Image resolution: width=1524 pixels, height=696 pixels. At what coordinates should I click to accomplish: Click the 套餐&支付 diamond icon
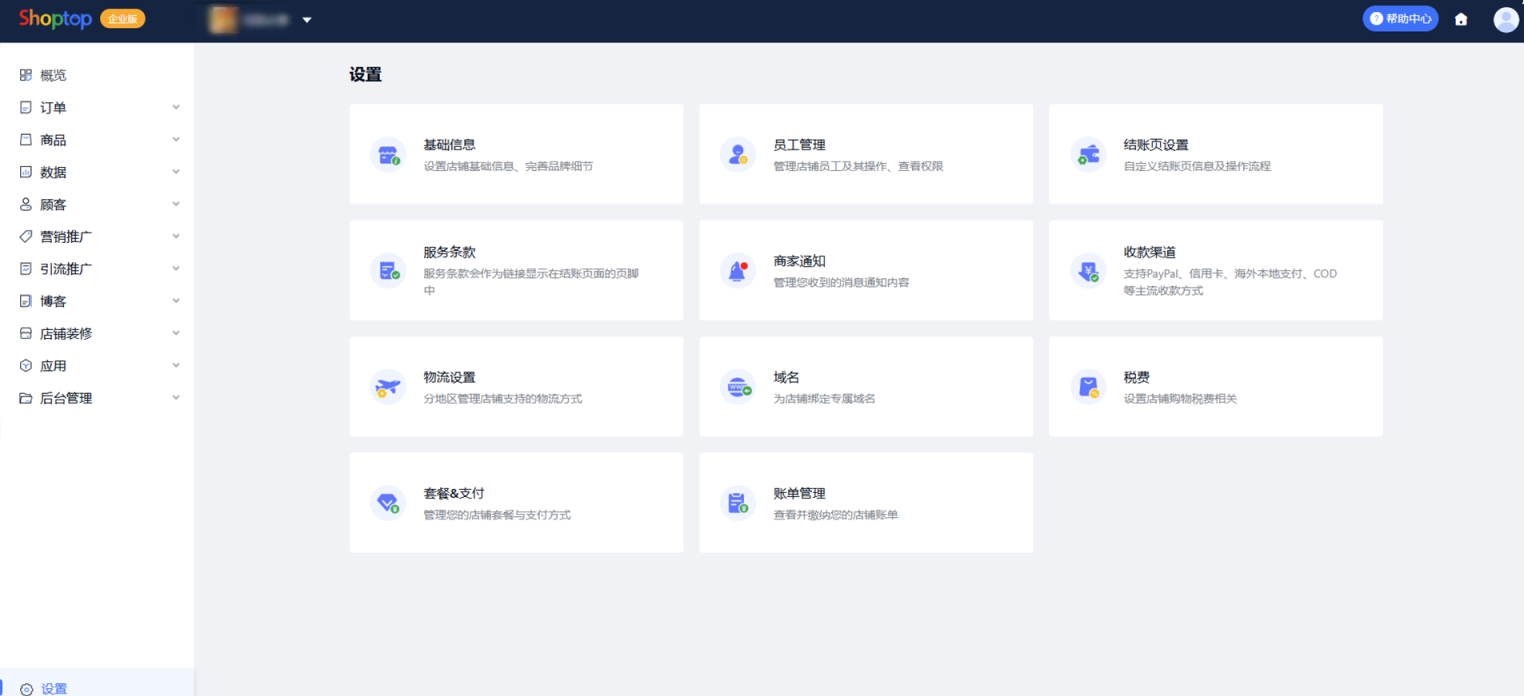coord(388,503)
